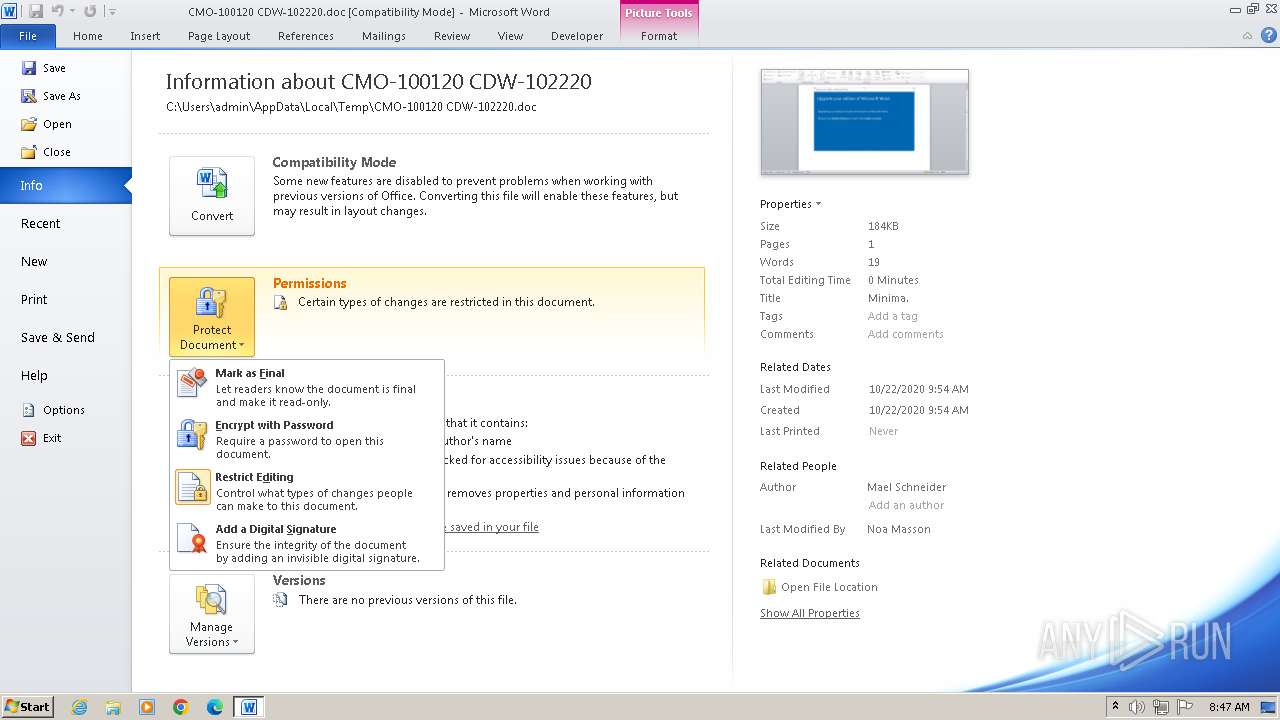Open the Save & Send section
This screenshot has width=1280, height=720.
(58, 338)
